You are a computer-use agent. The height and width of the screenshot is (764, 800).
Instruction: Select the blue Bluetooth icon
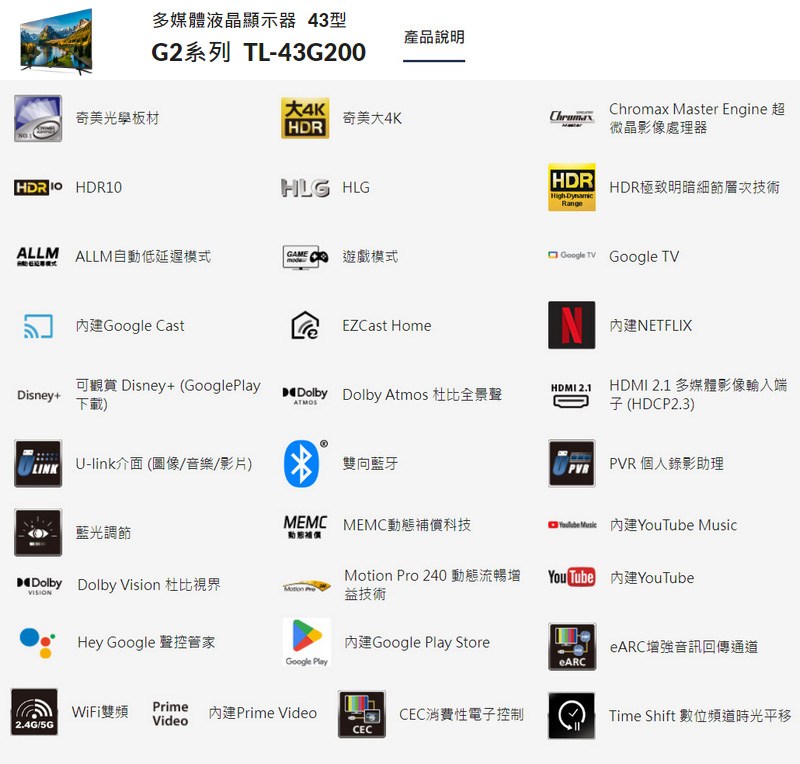(x=301, y=464)
